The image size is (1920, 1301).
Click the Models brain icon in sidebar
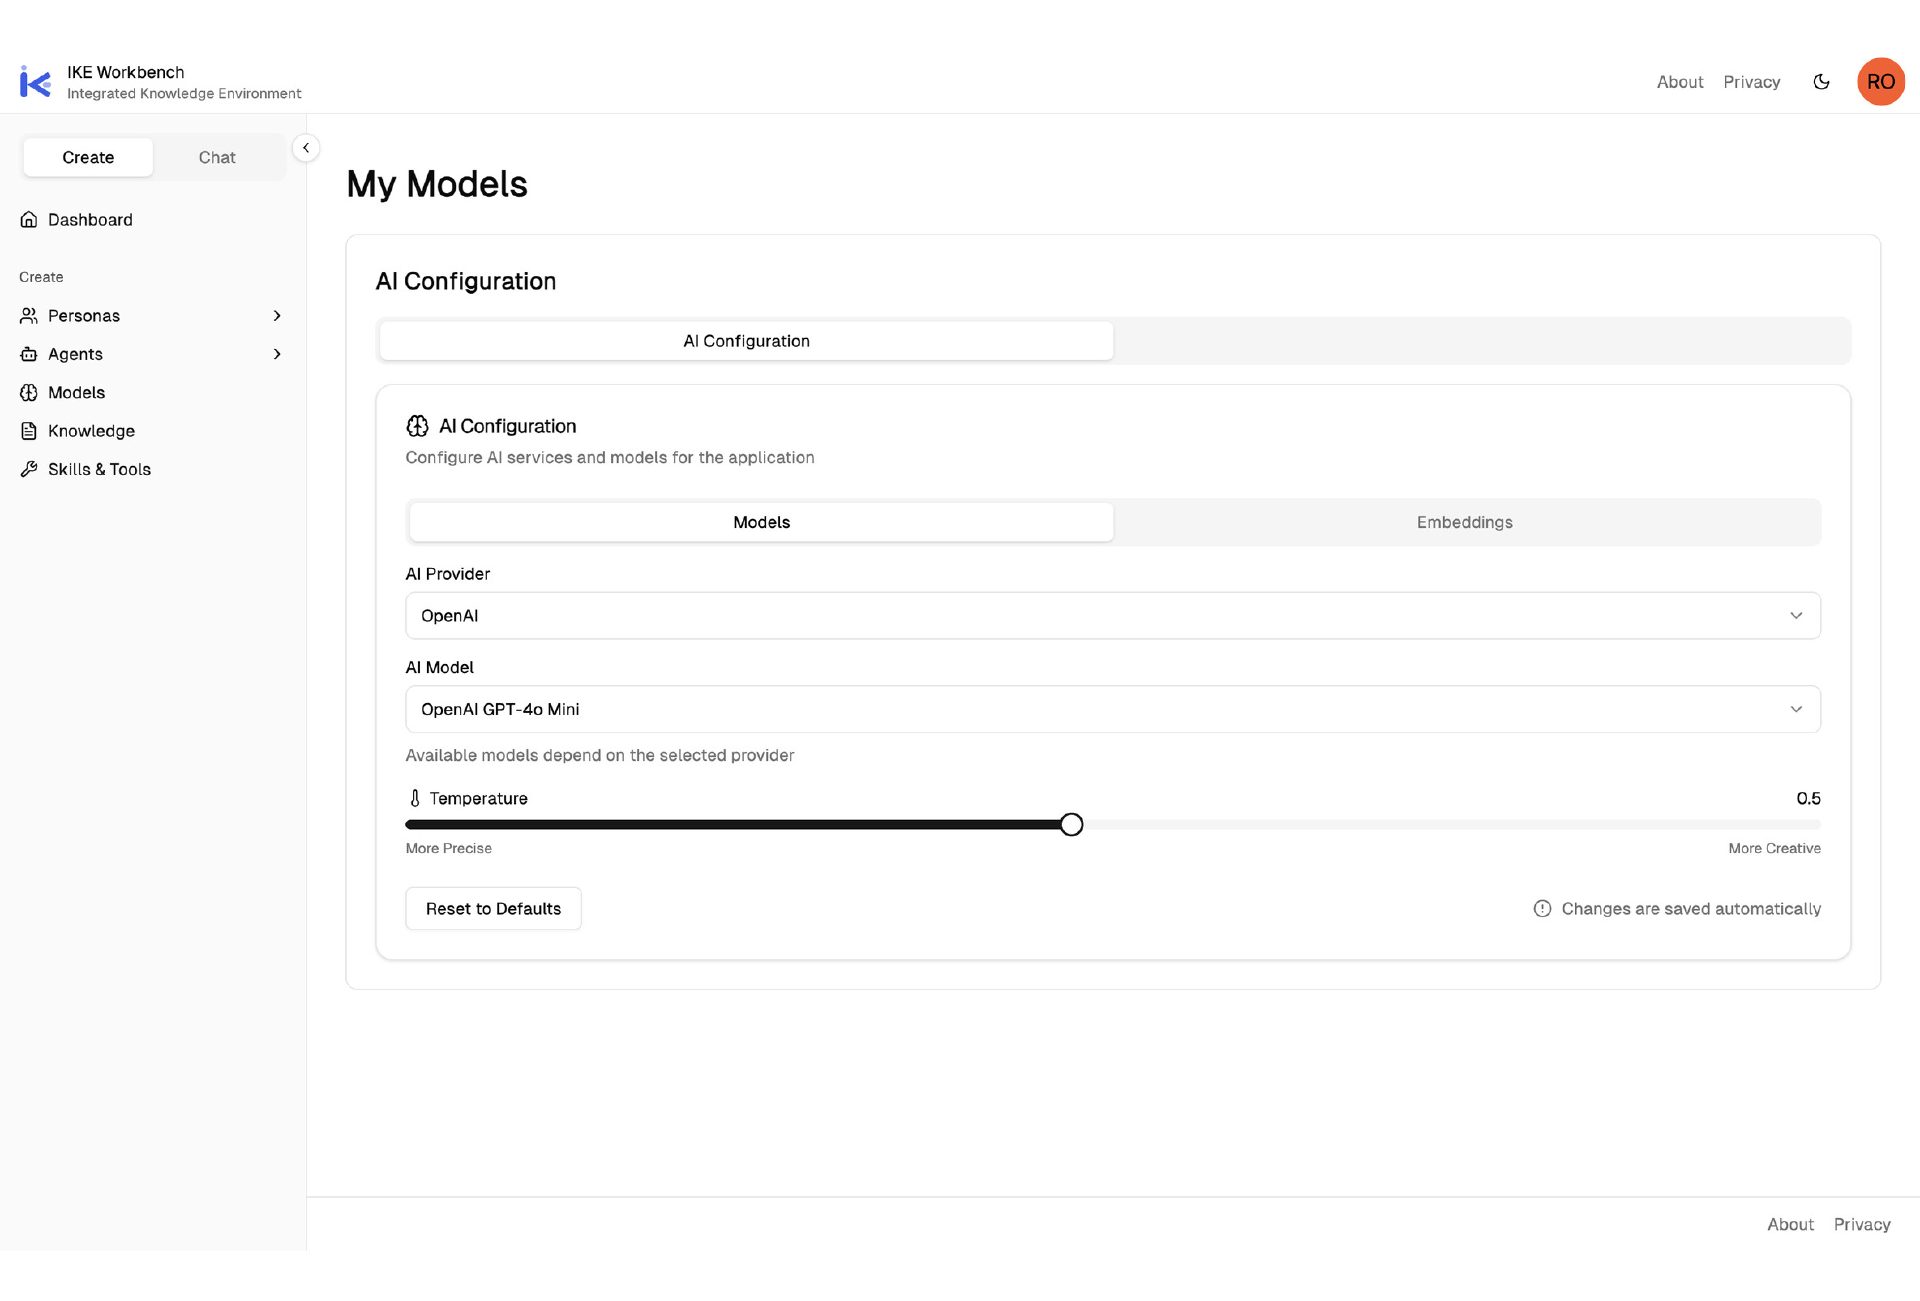29,393
